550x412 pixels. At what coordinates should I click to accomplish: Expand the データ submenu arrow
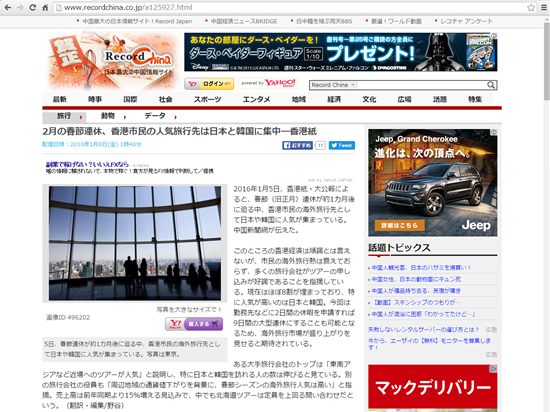tap(175, 117)
